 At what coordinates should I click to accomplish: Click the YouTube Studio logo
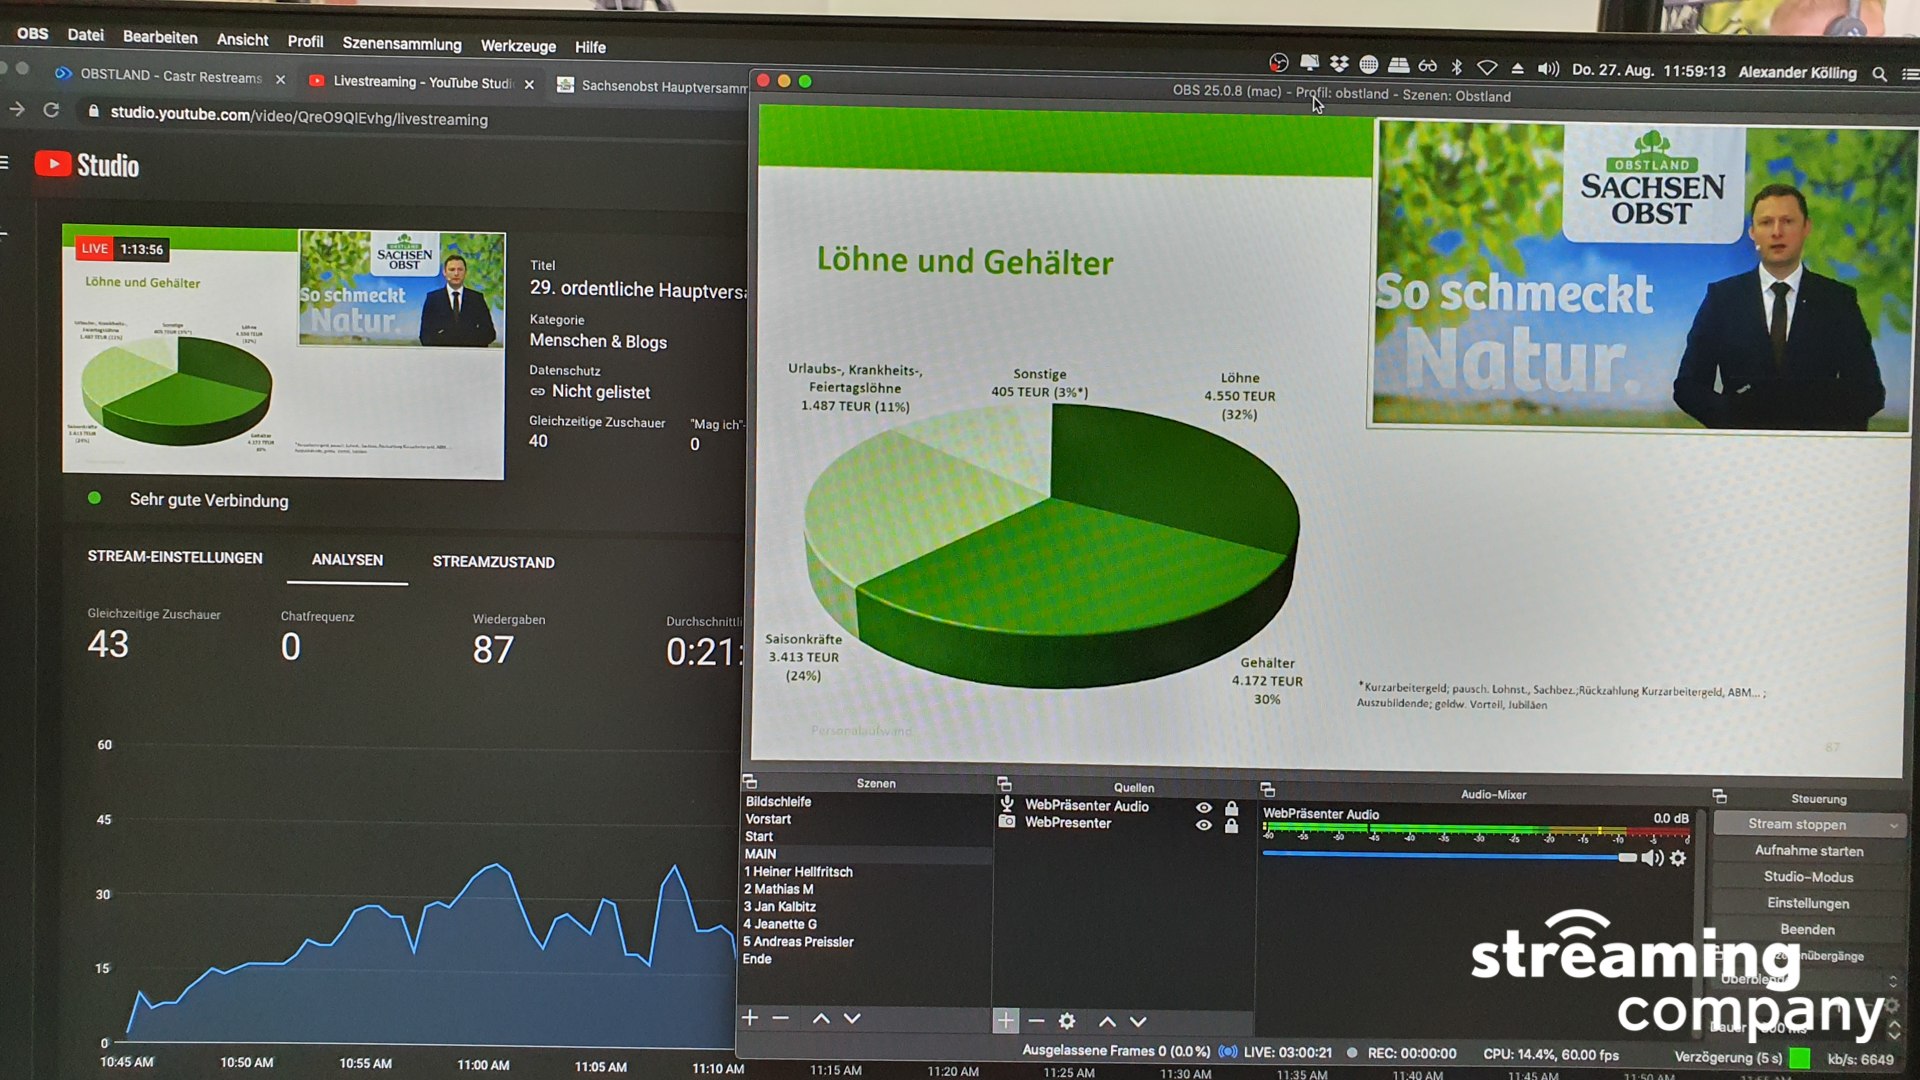coord(87,165)
